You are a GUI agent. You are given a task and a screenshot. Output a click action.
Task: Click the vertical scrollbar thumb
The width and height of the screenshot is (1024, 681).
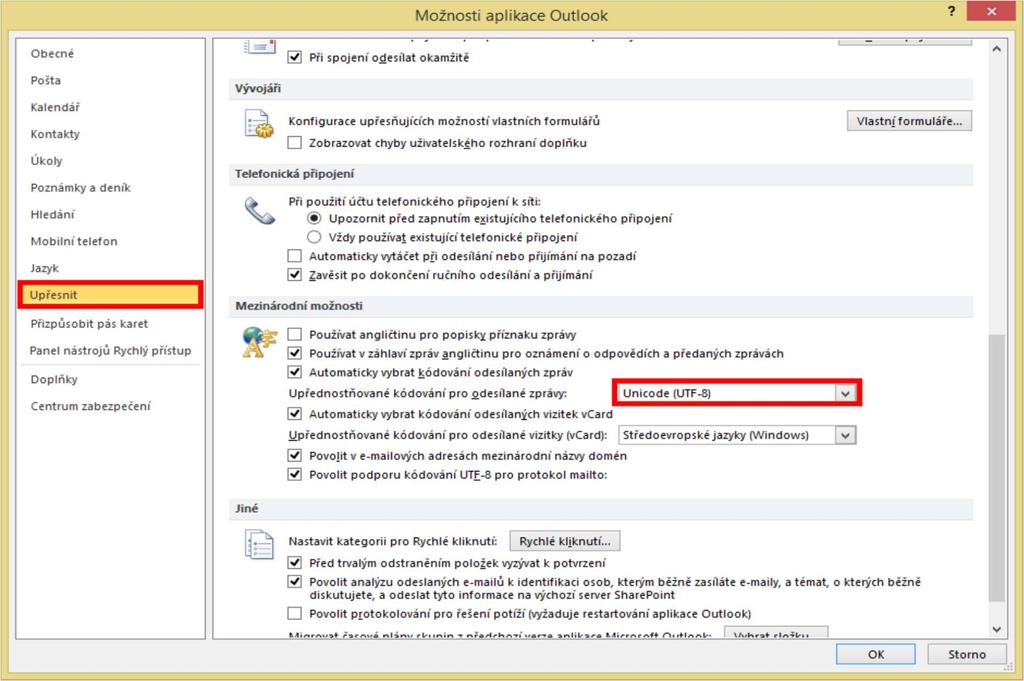coord(996,468)
